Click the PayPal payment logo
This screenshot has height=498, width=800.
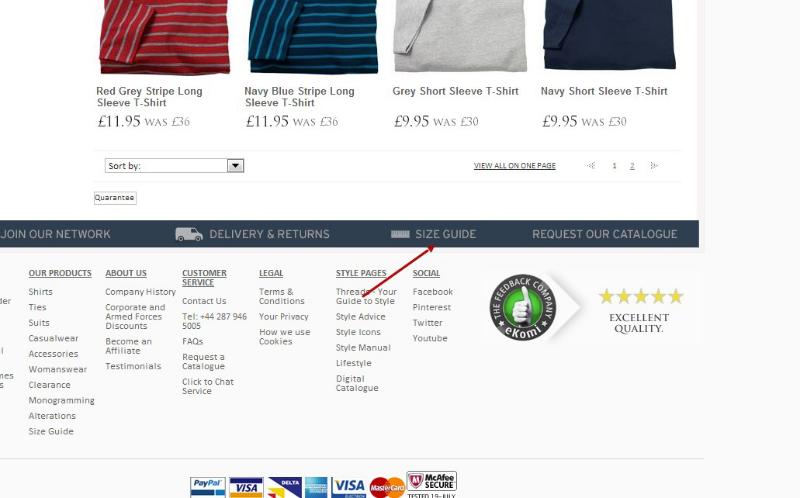(207, 487)
